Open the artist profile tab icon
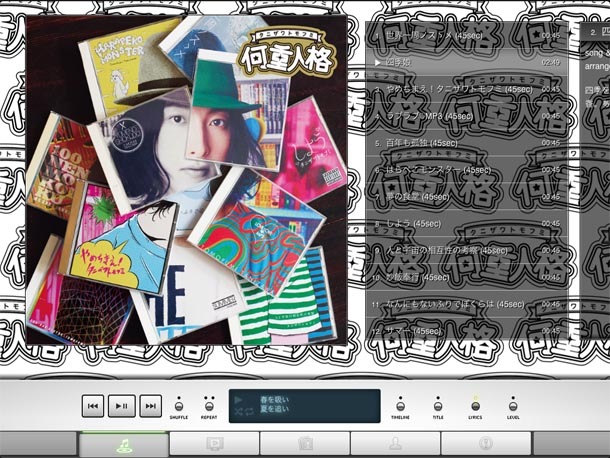The width and height of the screenshot is (610, 458). pyautogui.click(x=395, y=445)
